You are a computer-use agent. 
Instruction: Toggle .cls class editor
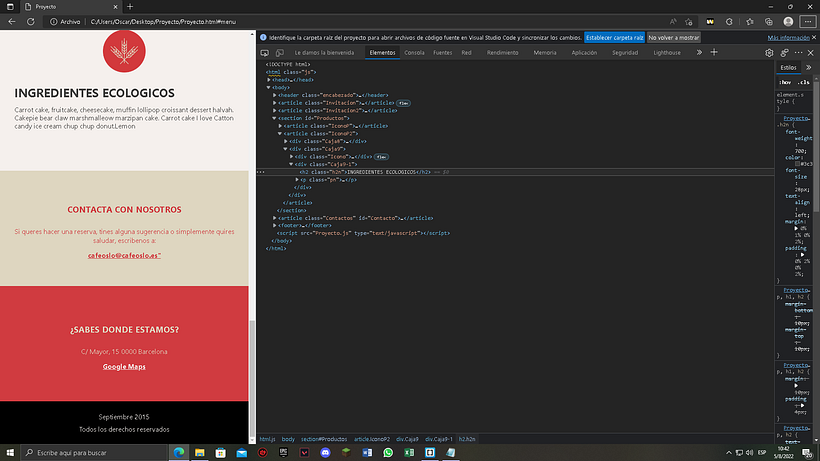tap(804, 82)
